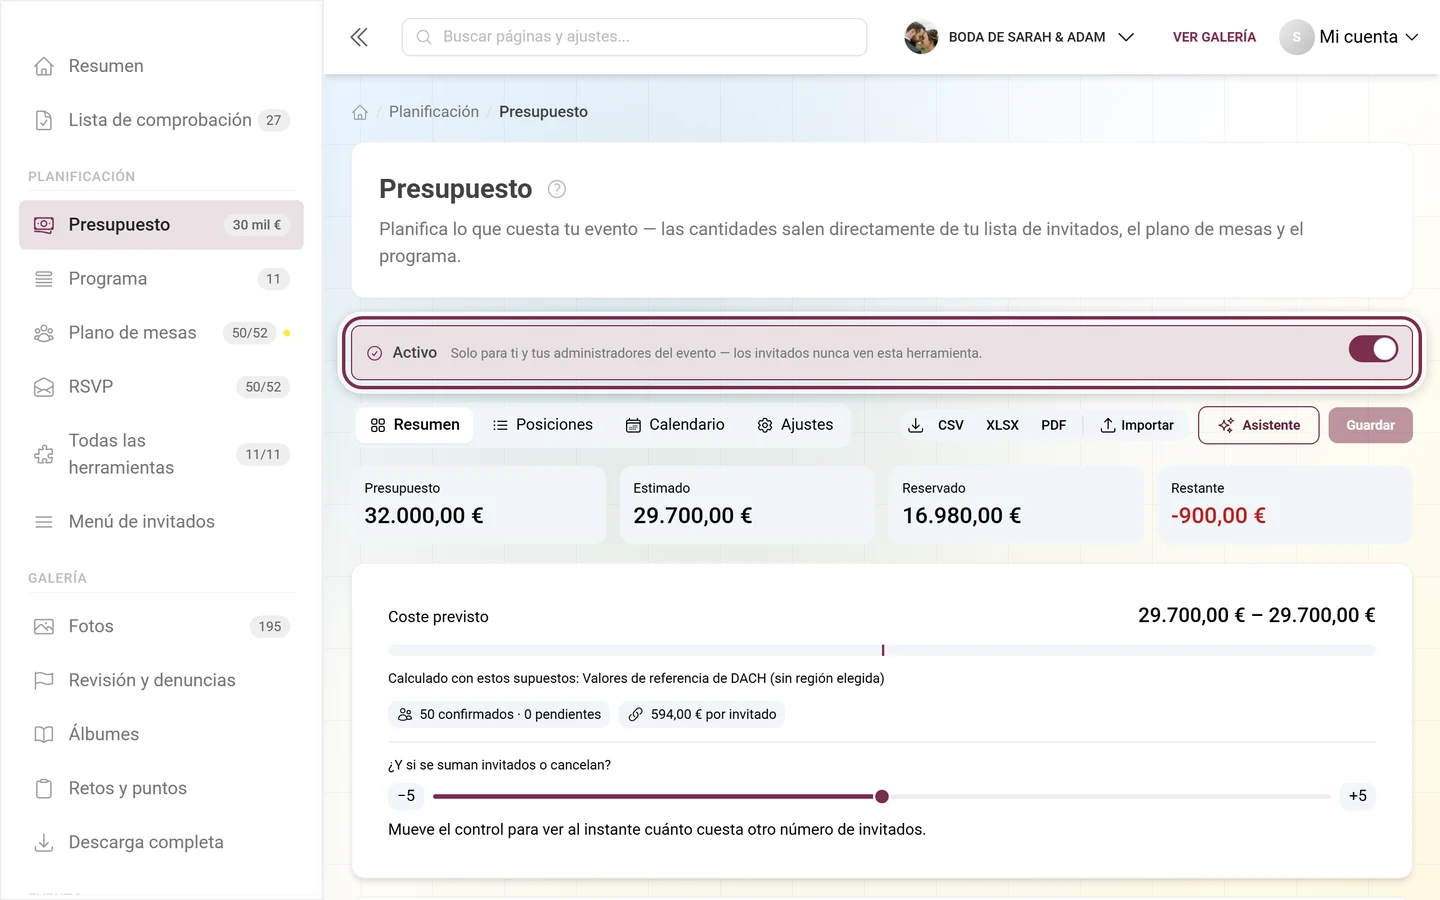
Task: Export the budget as PDF
Action: coord(1053,425)
